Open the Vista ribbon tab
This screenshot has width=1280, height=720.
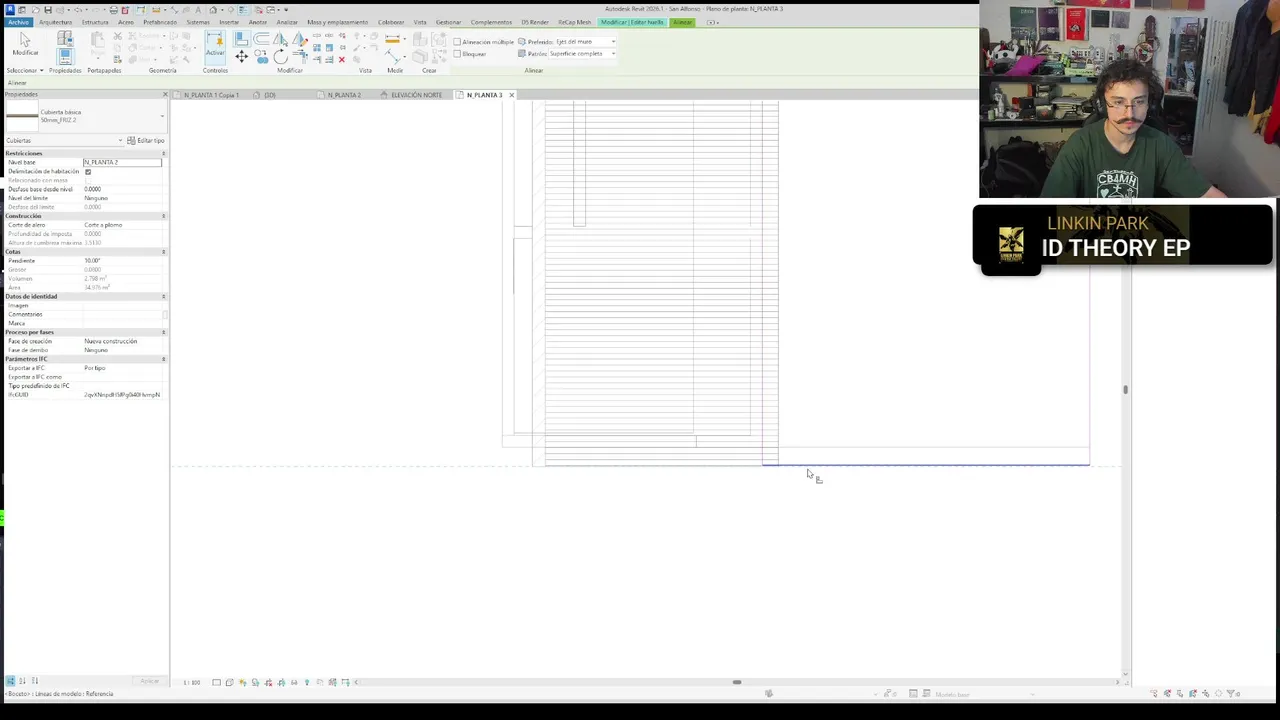(x=420, y=22)
